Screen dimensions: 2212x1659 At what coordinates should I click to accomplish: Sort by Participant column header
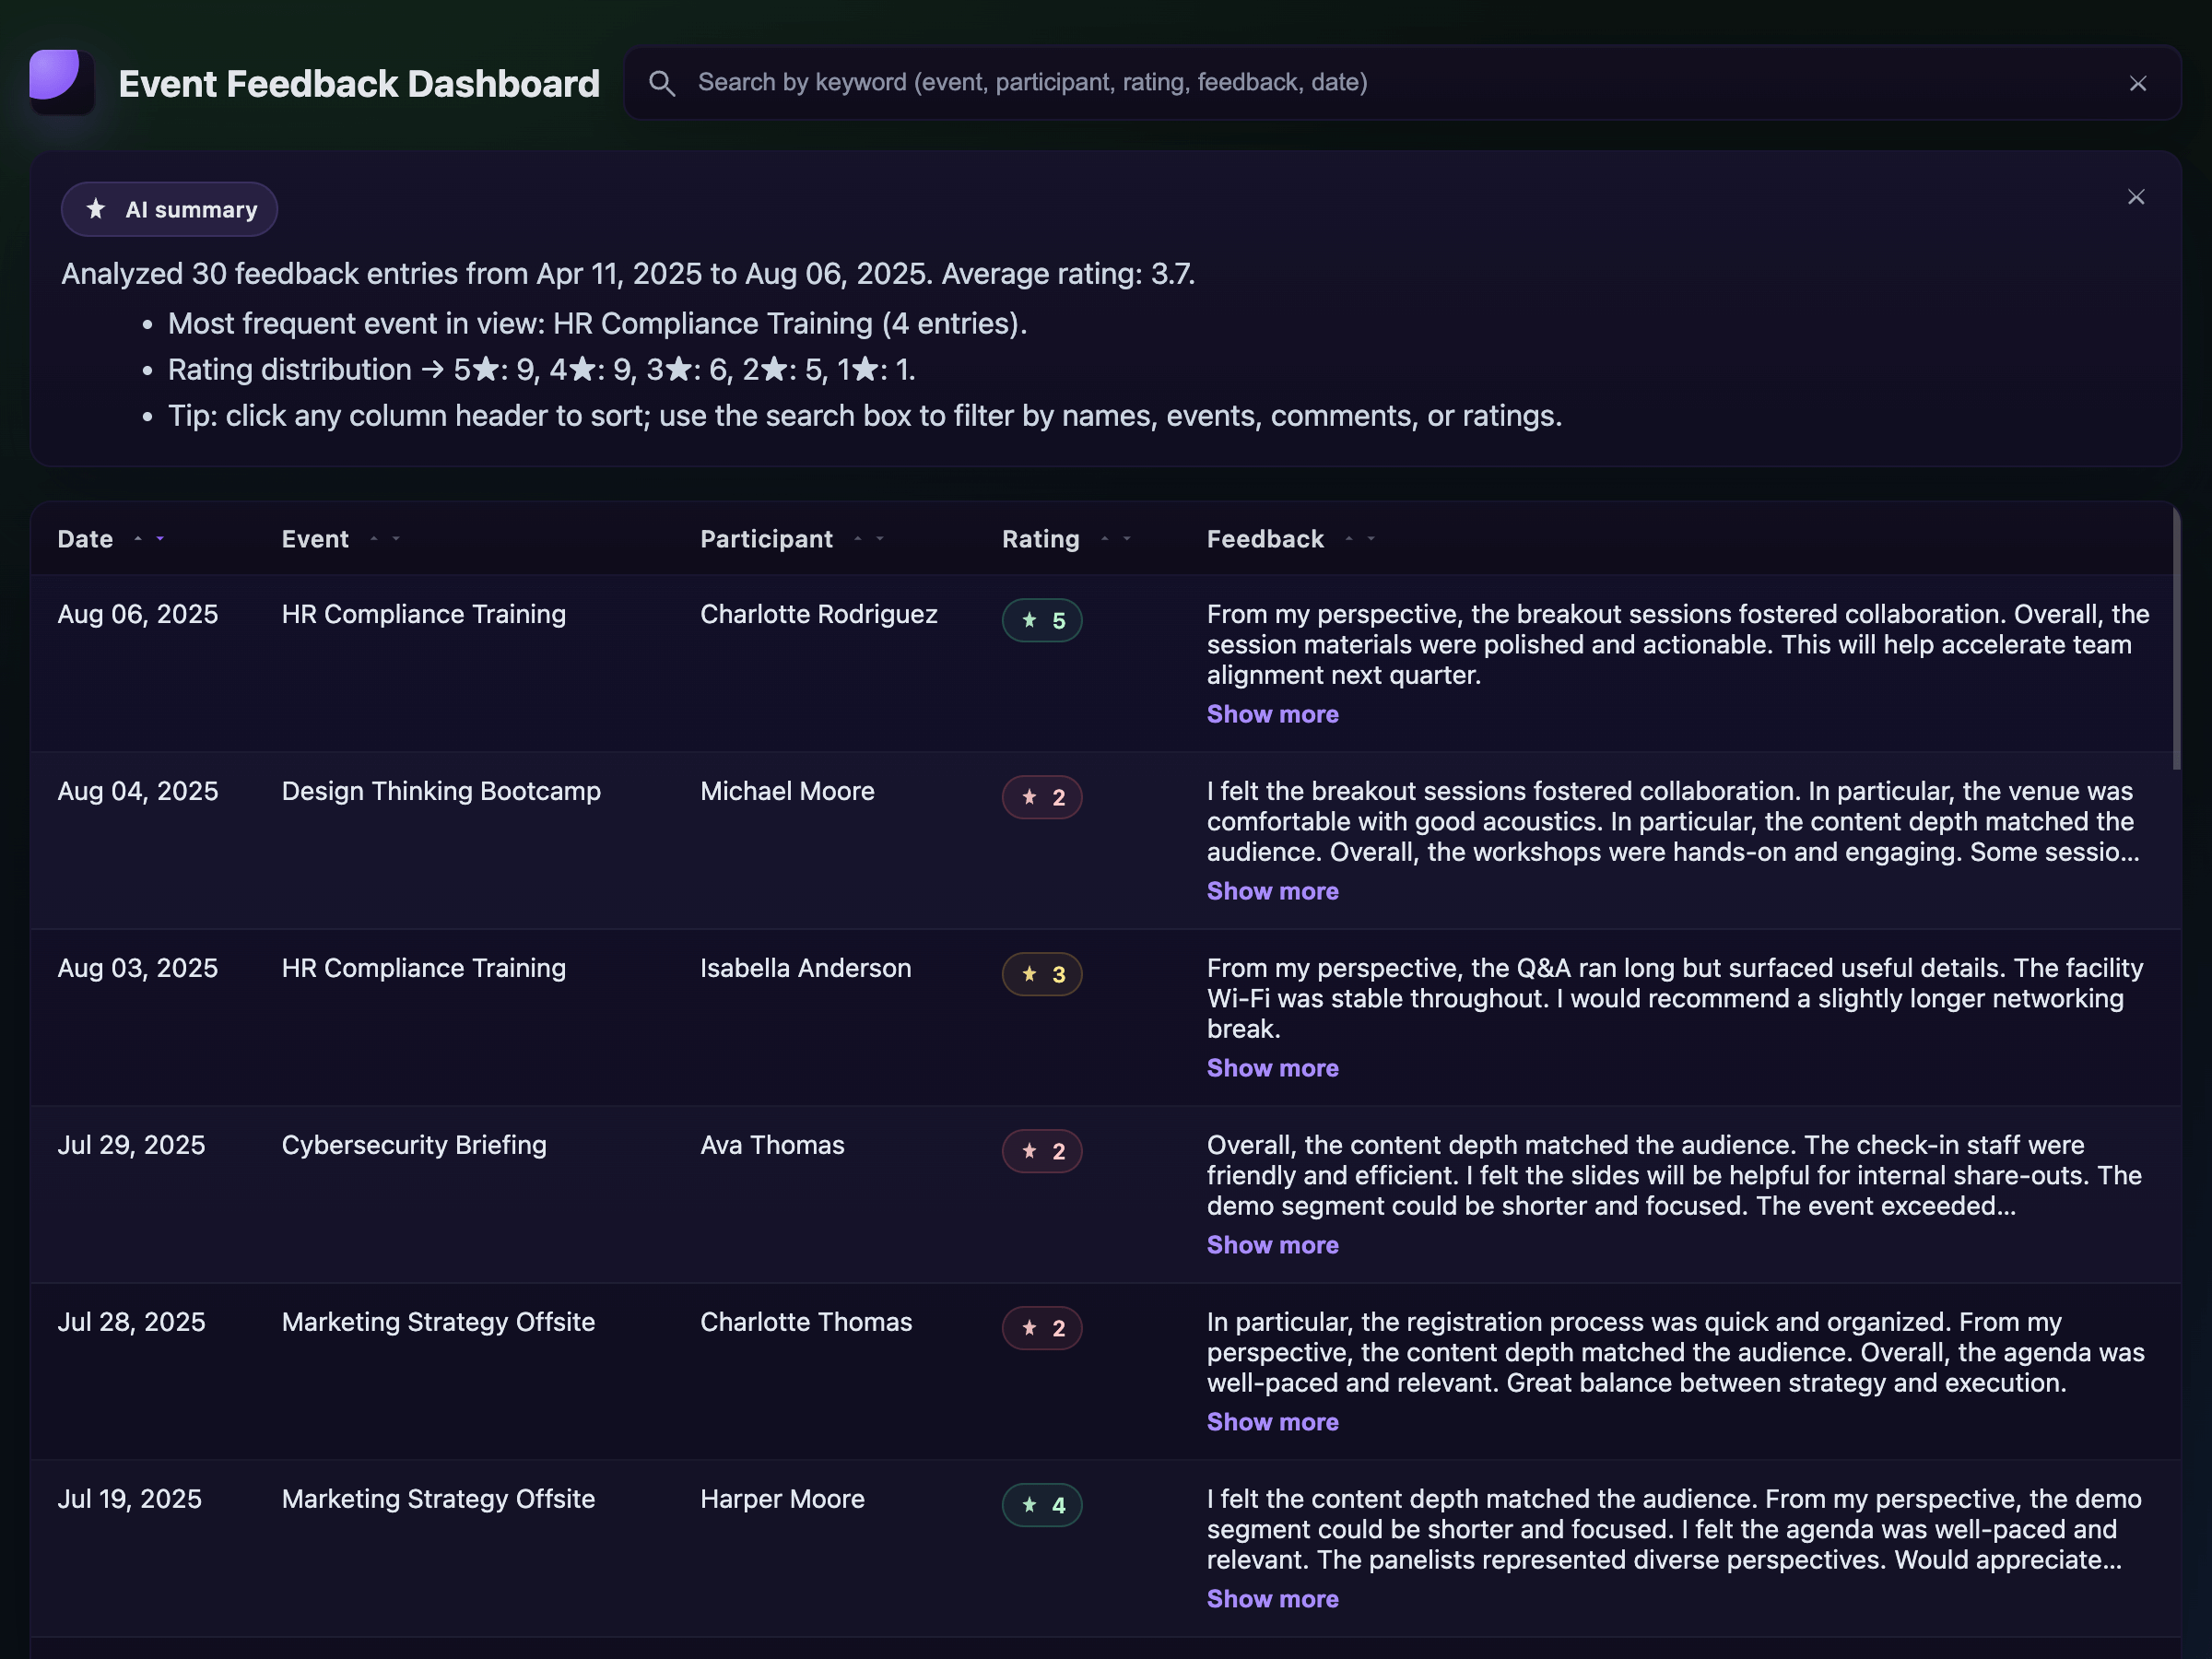point(766,539)
